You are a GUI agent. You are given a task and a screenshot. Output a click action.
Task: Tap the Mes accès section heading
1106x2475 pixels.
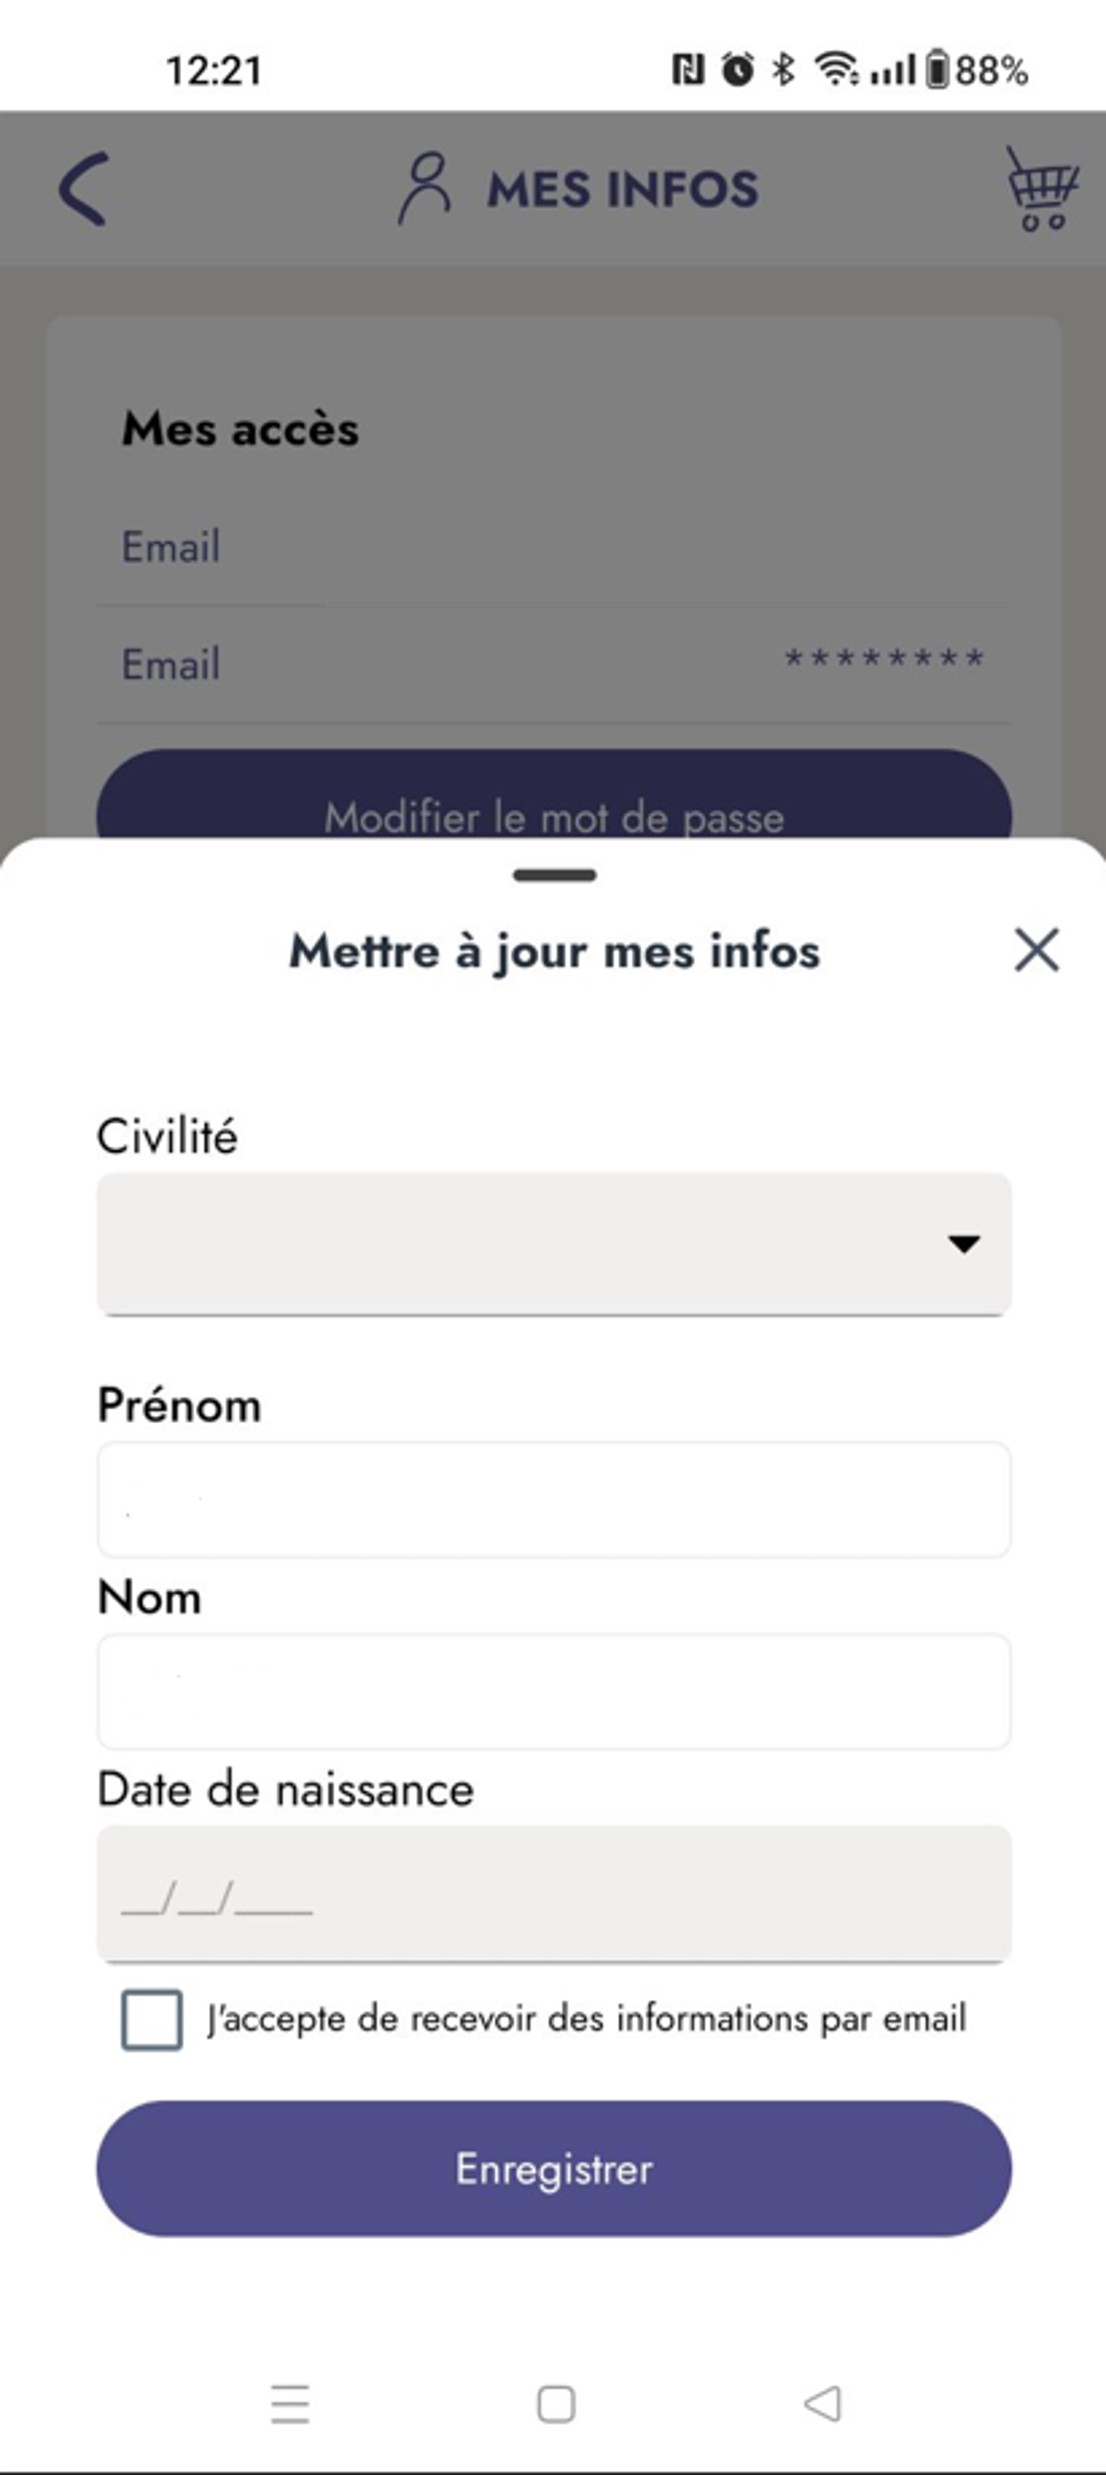(240, 429)
